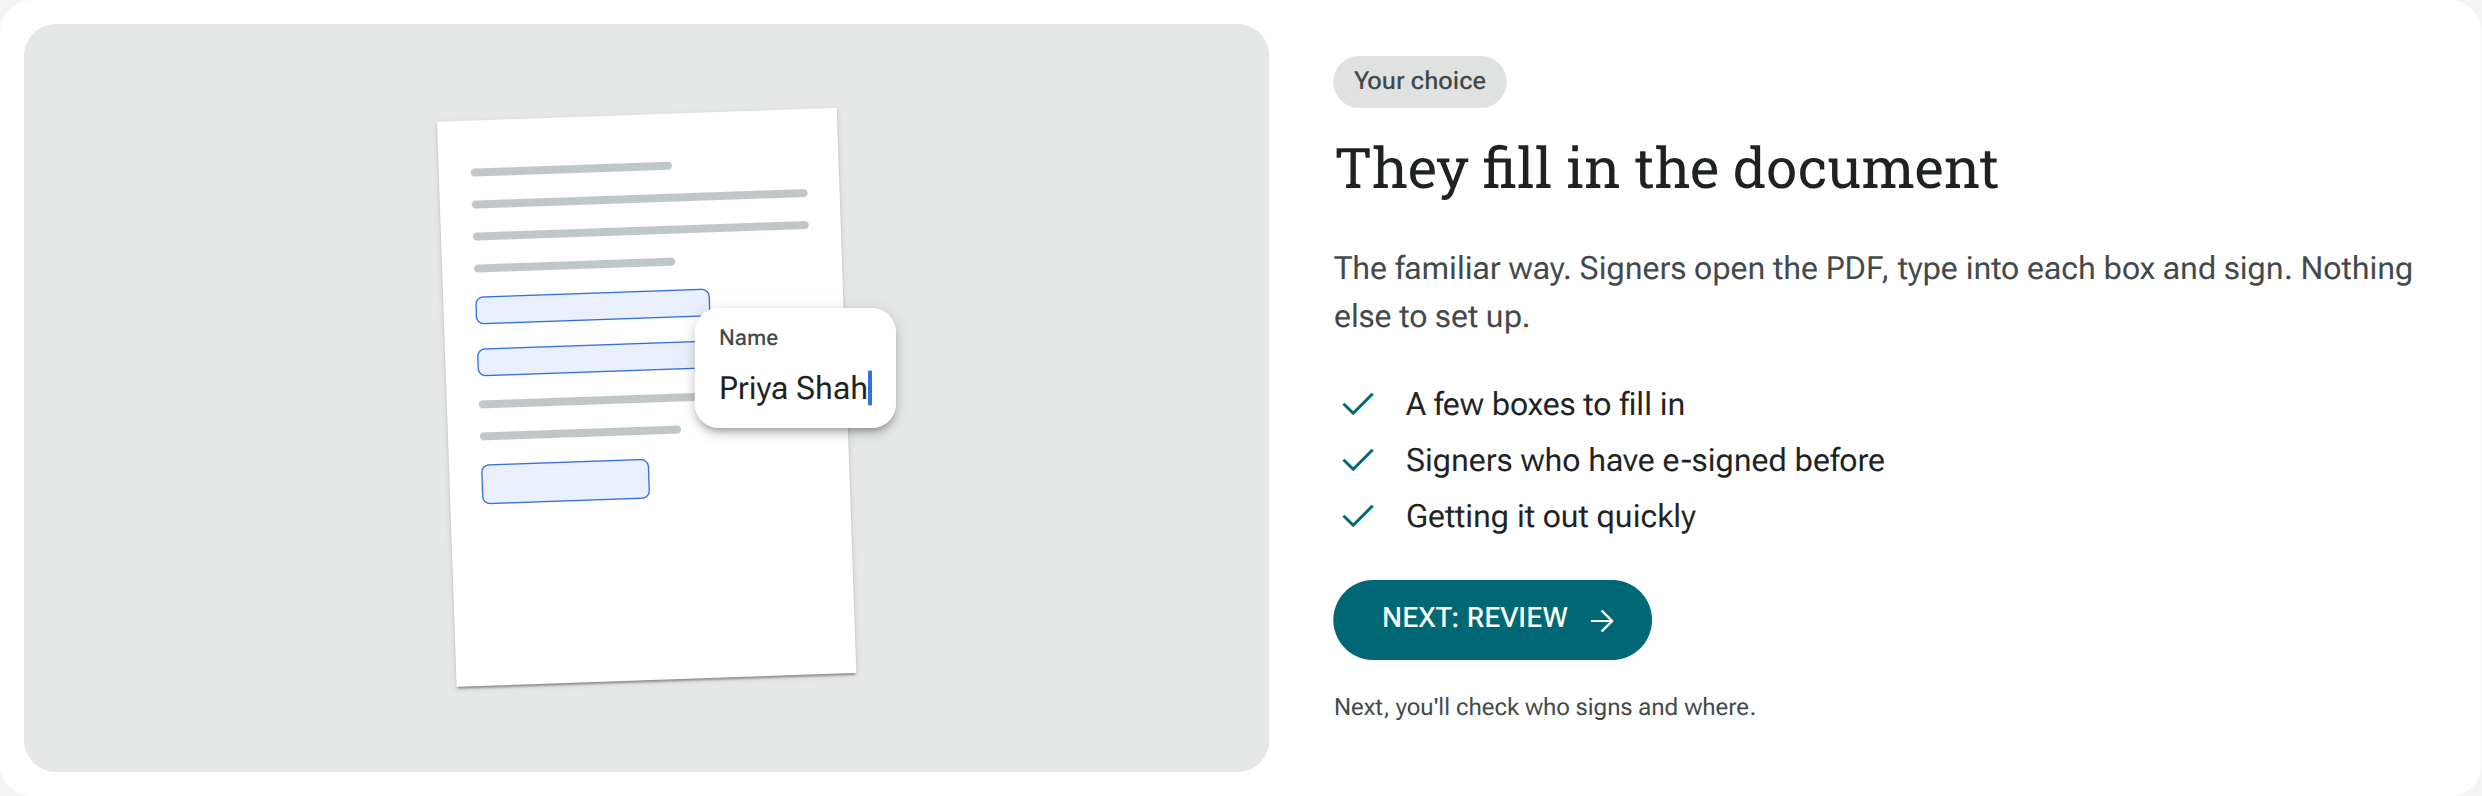Click the arrow icon in the Next button
Screen dimensions: 2482x796
tap(1602, 621)
